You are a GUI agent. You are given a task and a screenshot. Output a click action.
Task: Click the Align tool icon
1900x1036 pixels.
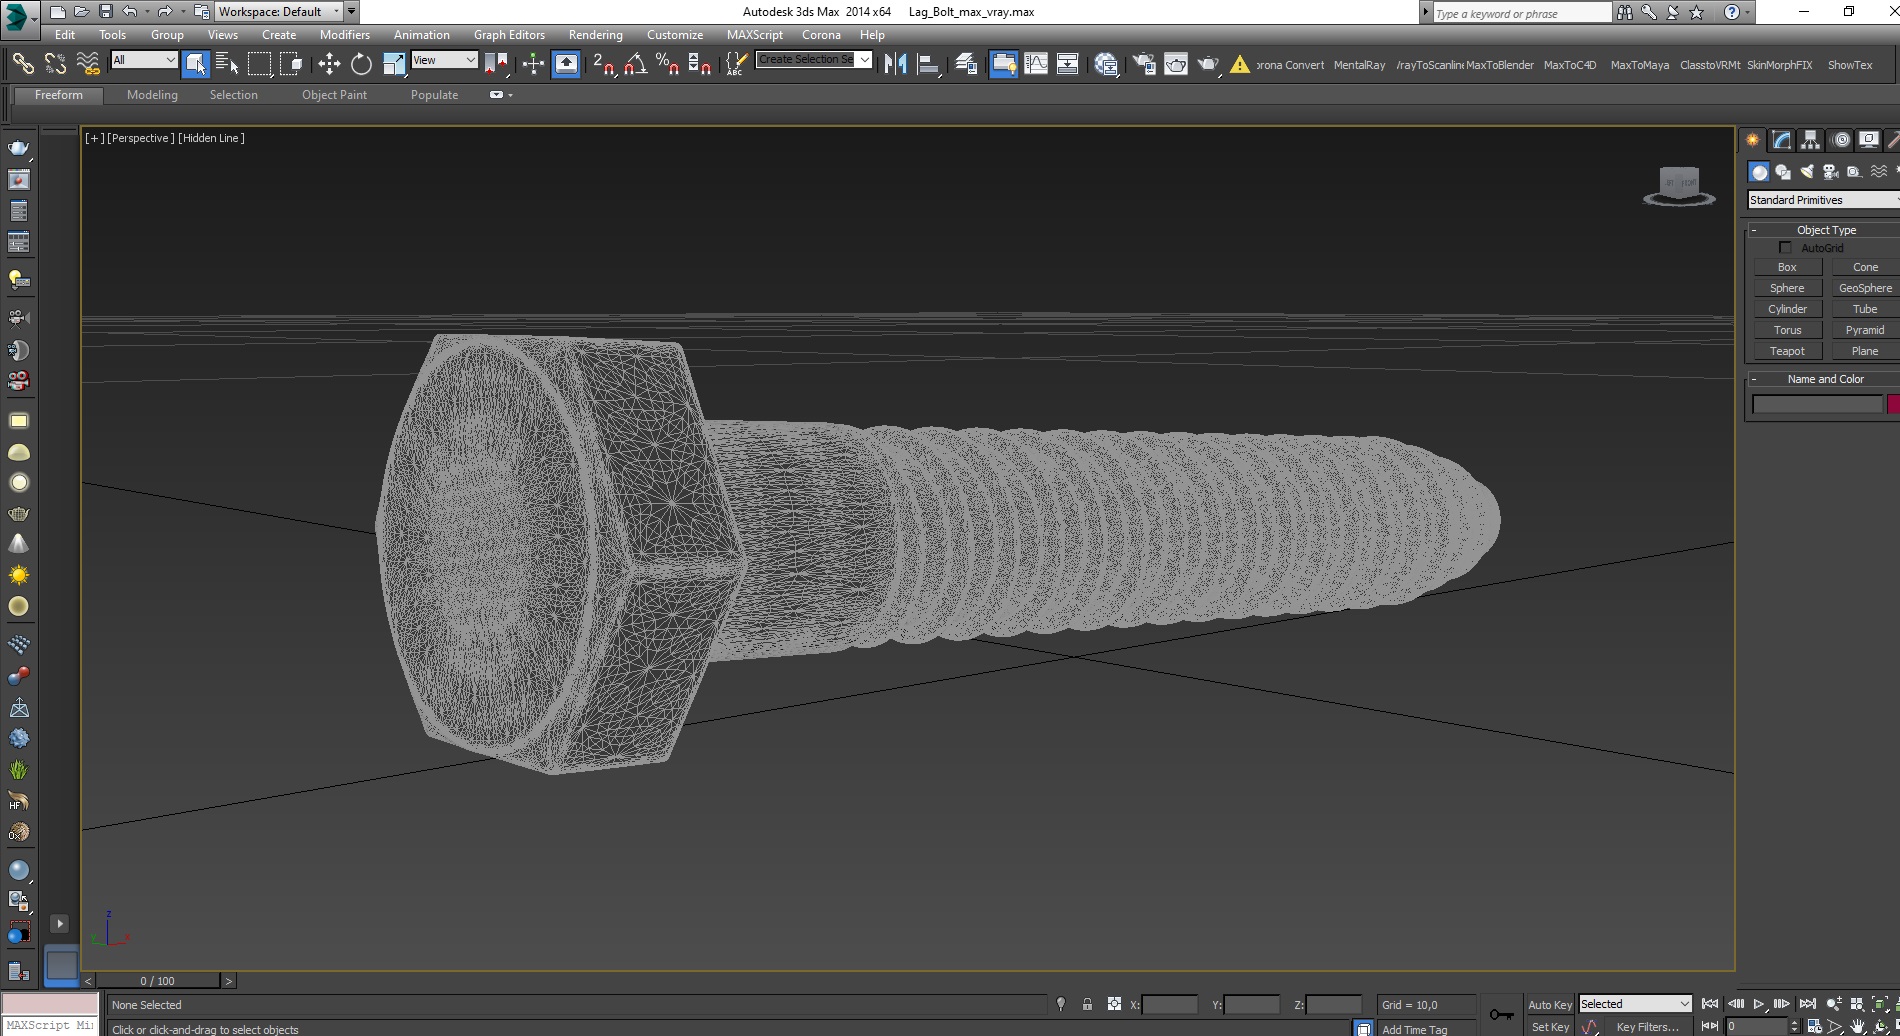pyautogui.click(x=928, y=64)
